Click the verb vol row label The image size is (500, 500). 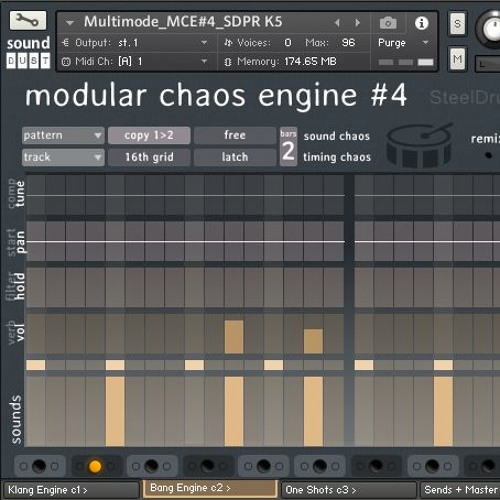[17, 332]
